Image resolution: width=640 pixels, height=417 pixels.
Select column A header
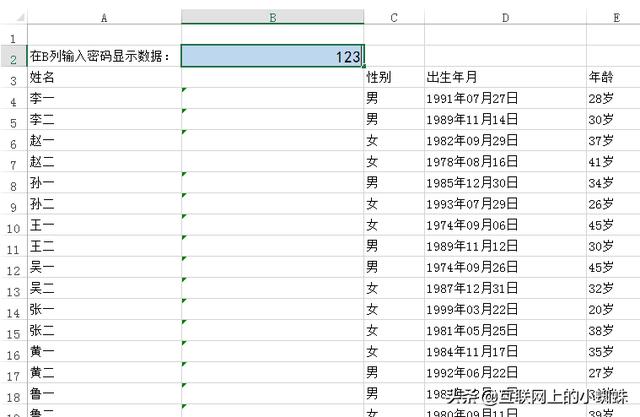[104, 18]
